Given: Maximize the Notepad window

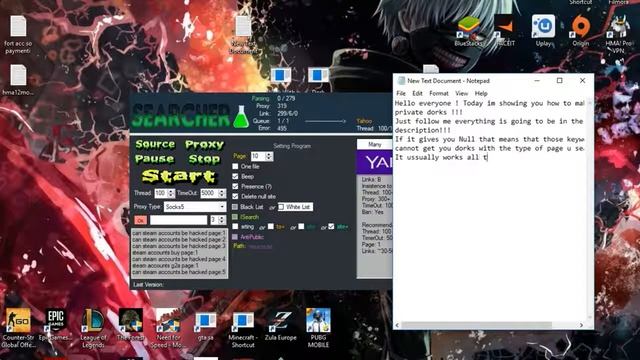Looking at the screenshot, I should [560, 81].
